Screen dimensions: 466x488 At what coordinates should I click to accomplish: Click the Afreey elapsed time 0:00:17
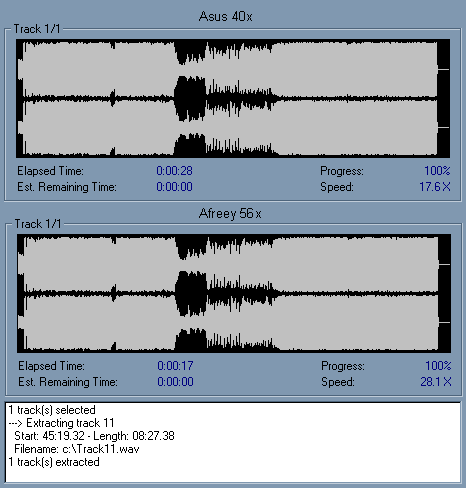(175, 366)
